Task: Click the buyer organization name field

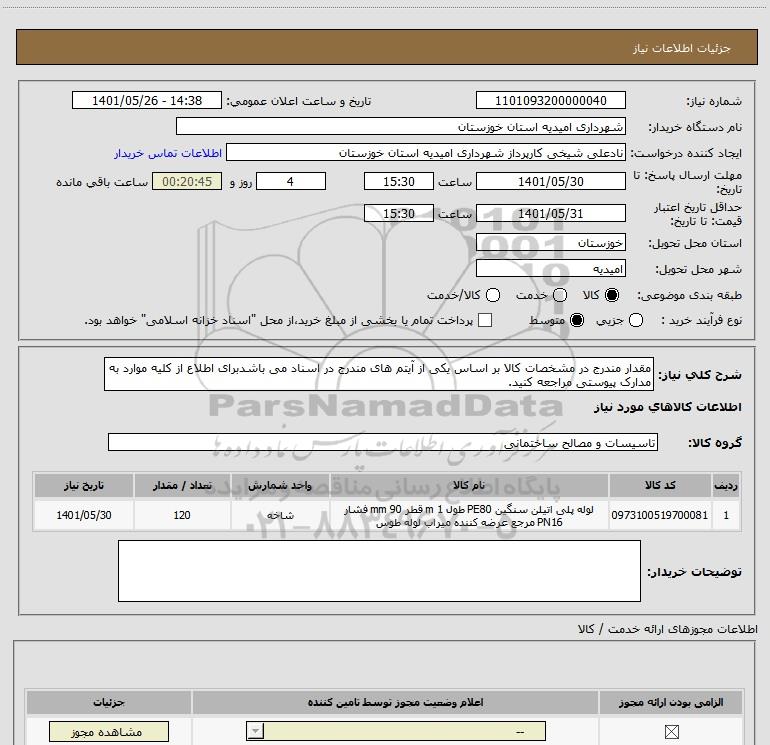Action: point(401,127)
